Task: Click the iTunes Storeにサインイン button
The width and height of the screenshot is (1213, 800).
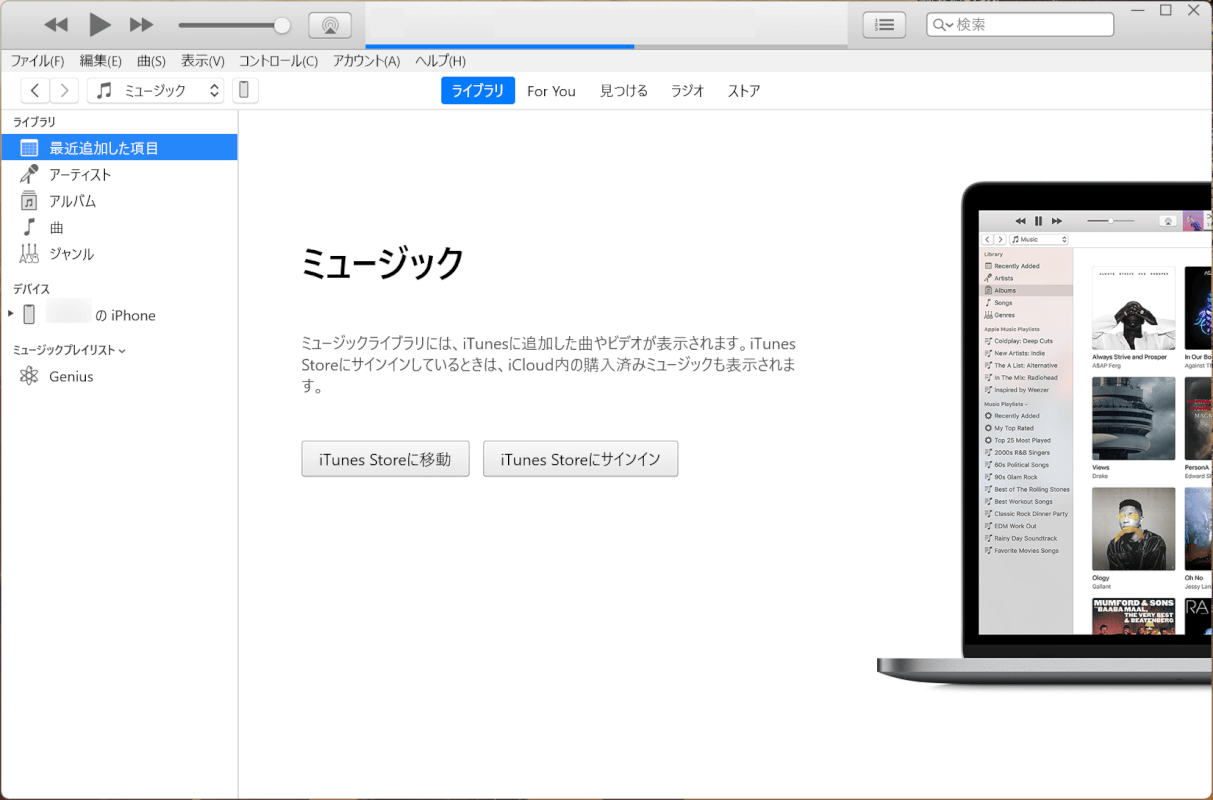Action: (x=580, y=458)
